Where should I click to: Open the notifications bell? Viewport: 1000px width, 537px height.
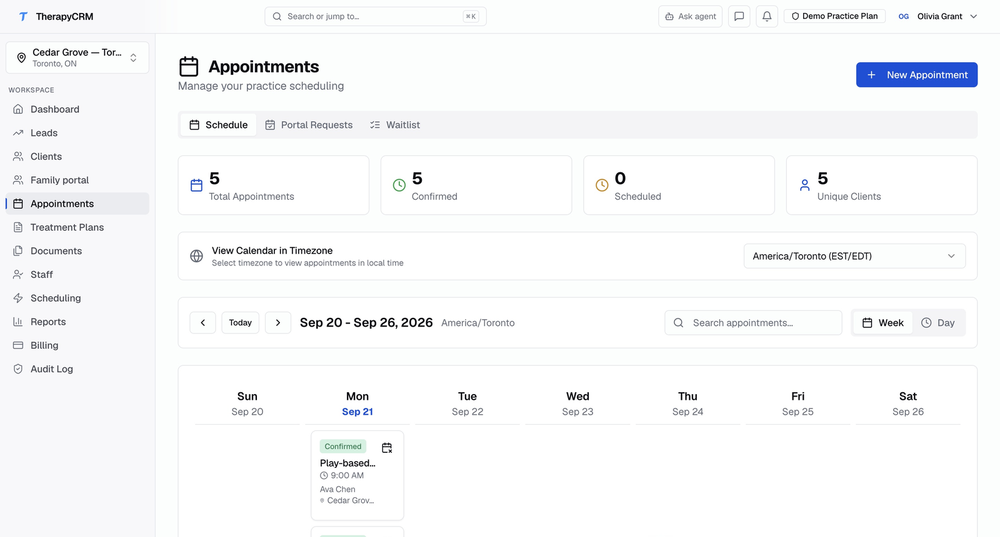(x=767, y=17)
